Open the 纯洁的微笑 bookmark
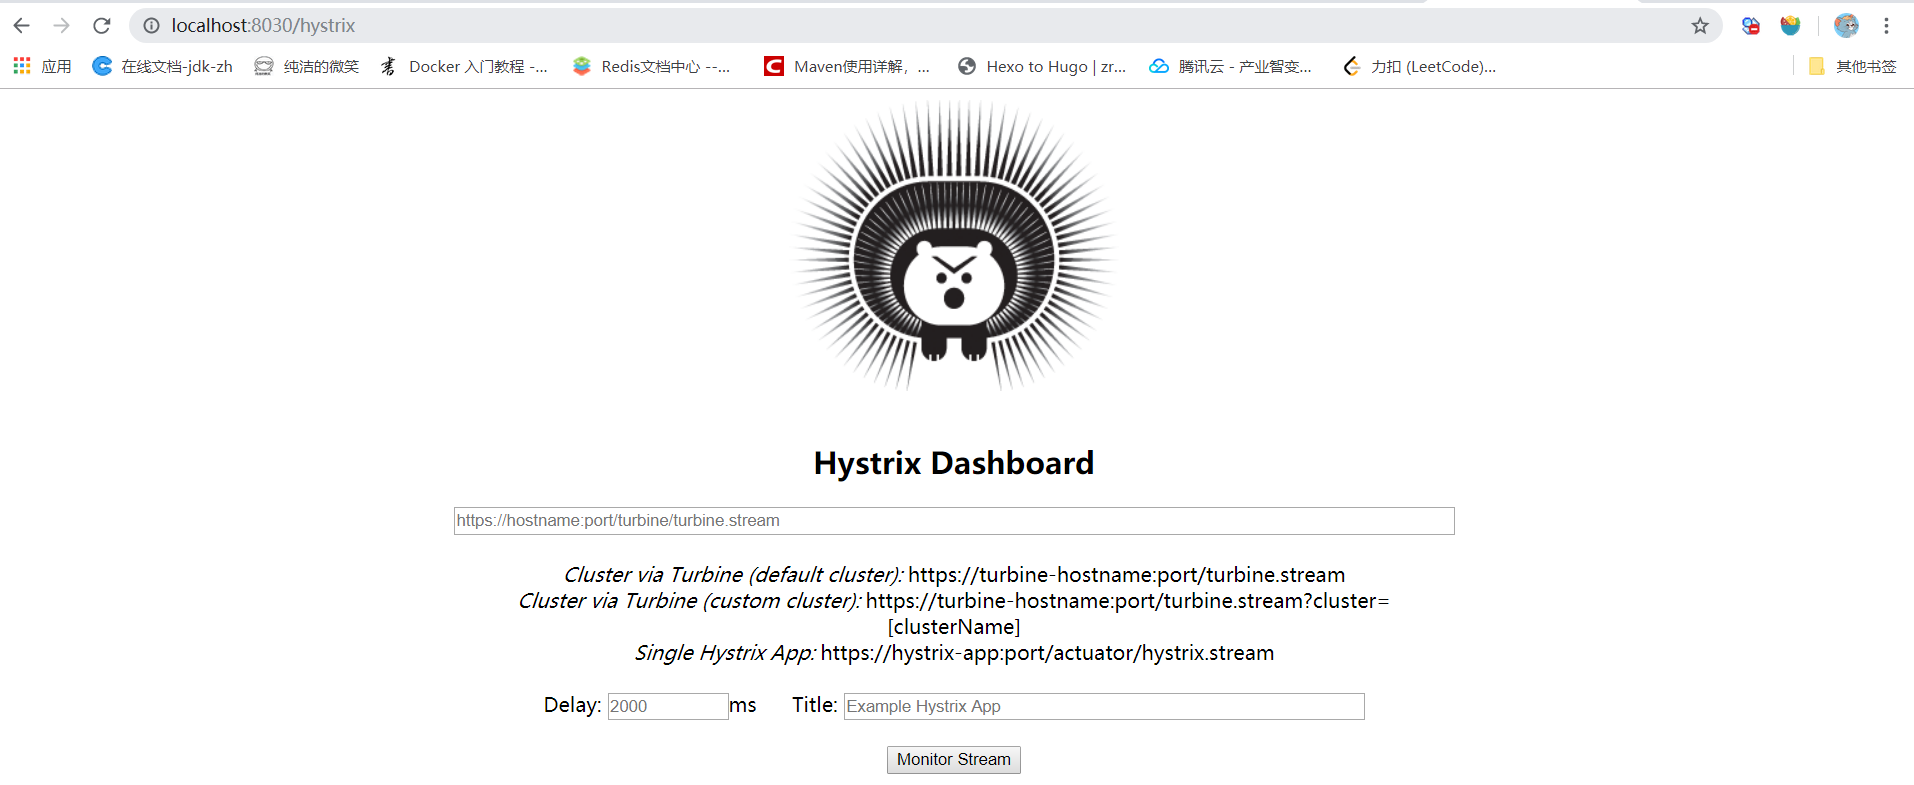 pos(306,66)
